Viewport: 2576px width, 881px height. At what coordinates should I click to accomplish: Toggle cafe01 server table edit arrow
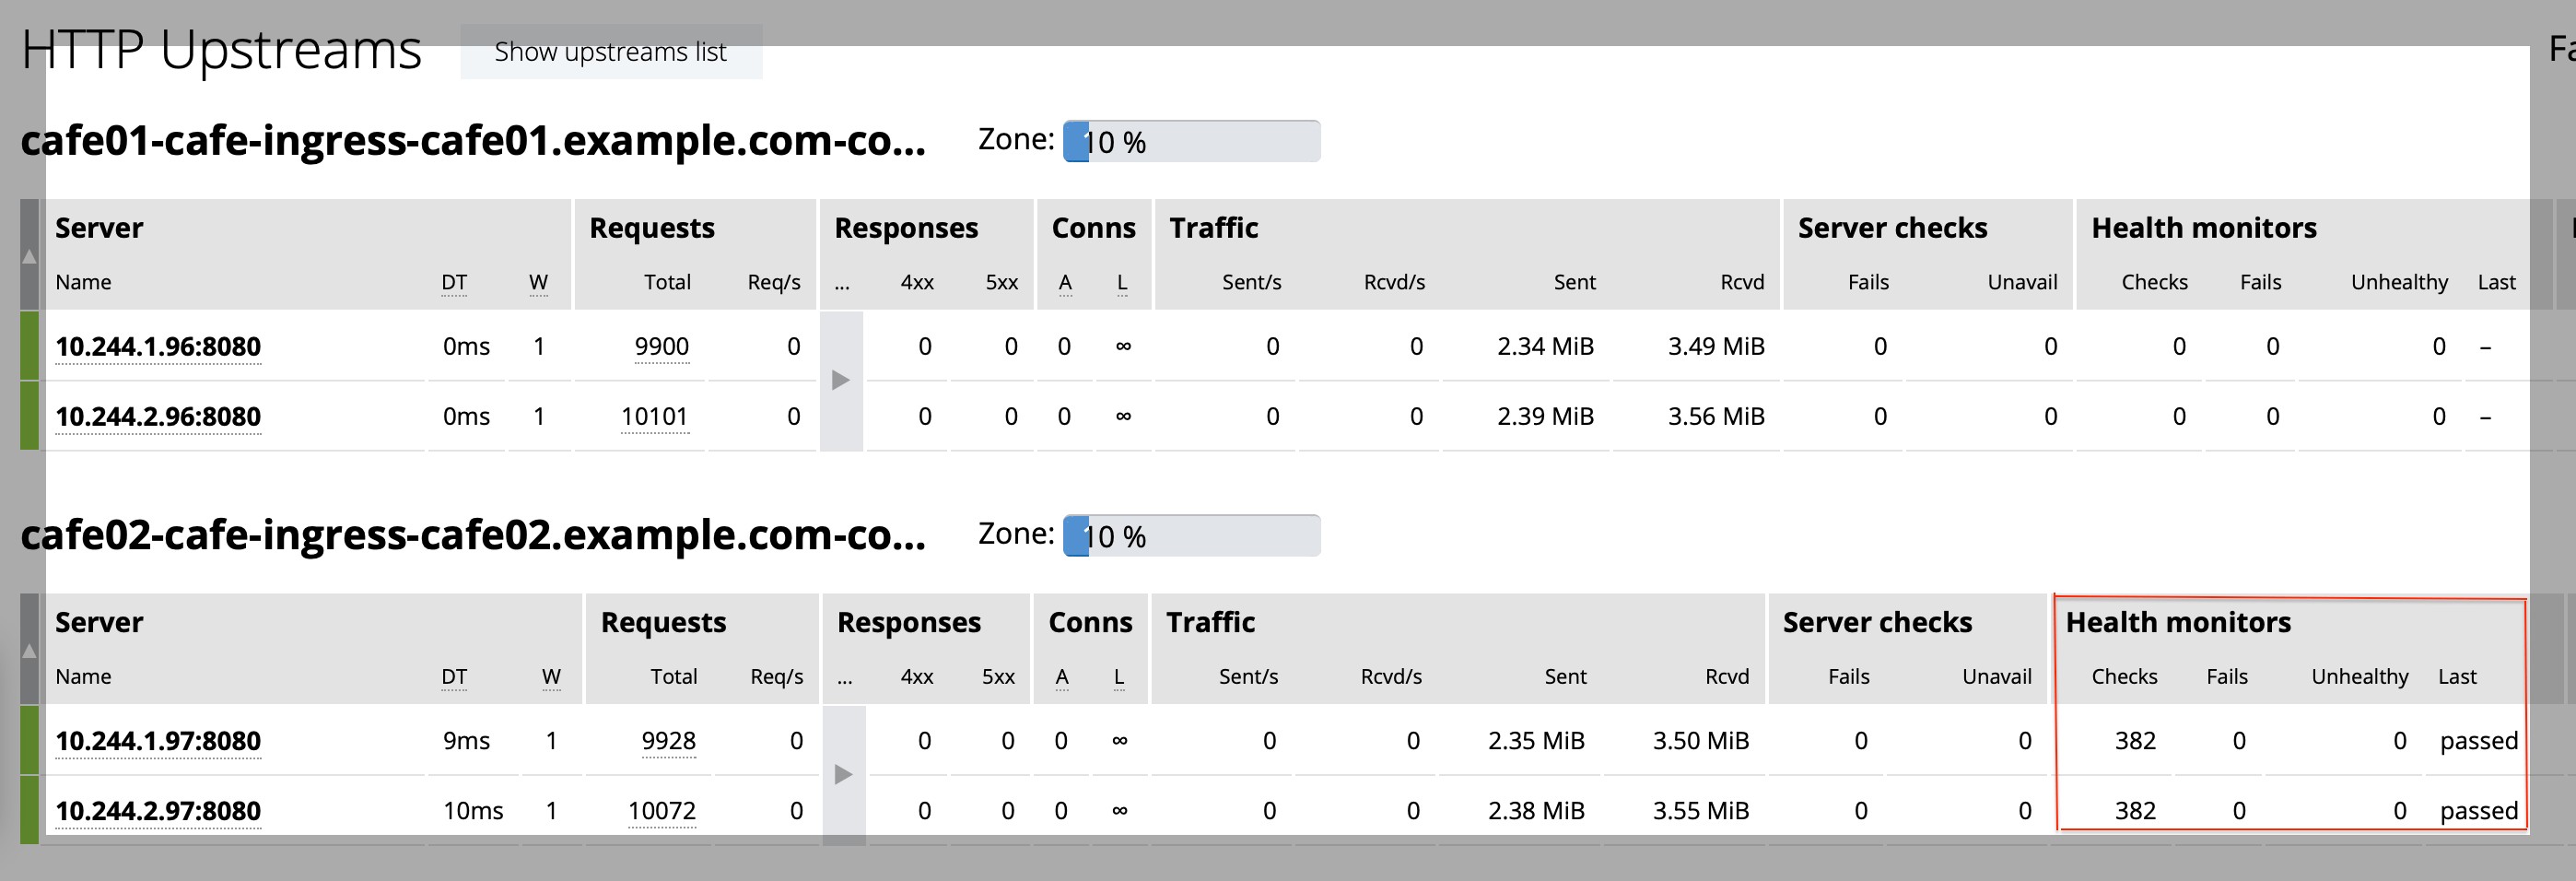(29, 256)
